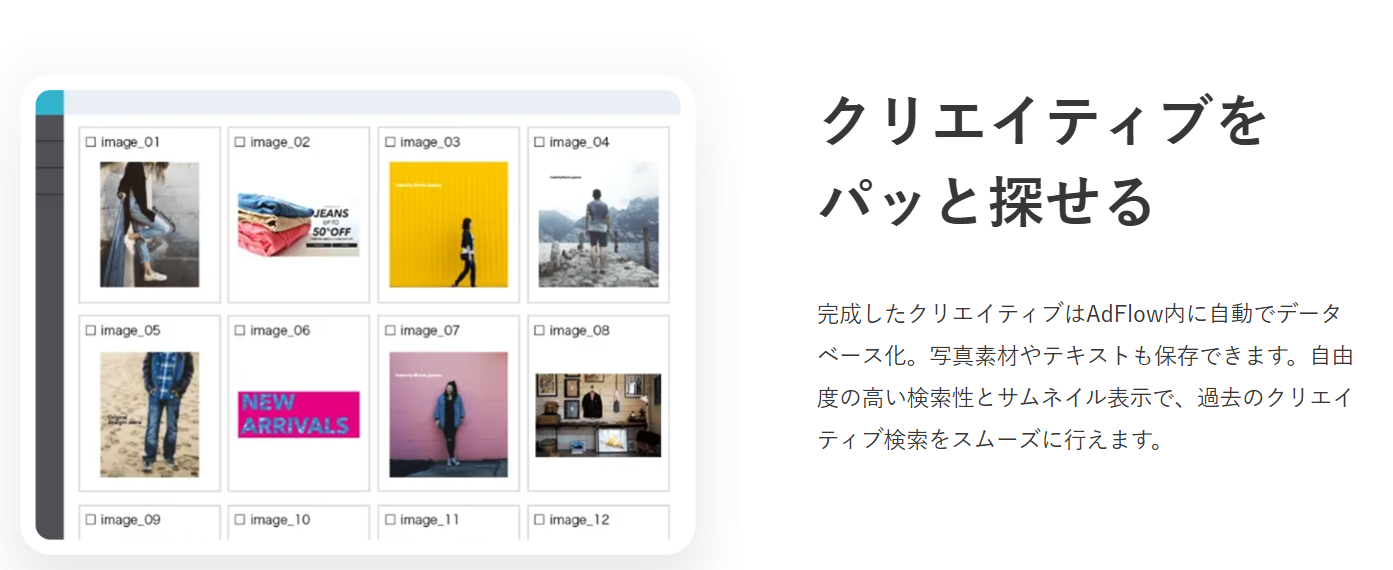The image size is (1393, 570).
Task: Click the image_12 label text
Action: (580, 520)
